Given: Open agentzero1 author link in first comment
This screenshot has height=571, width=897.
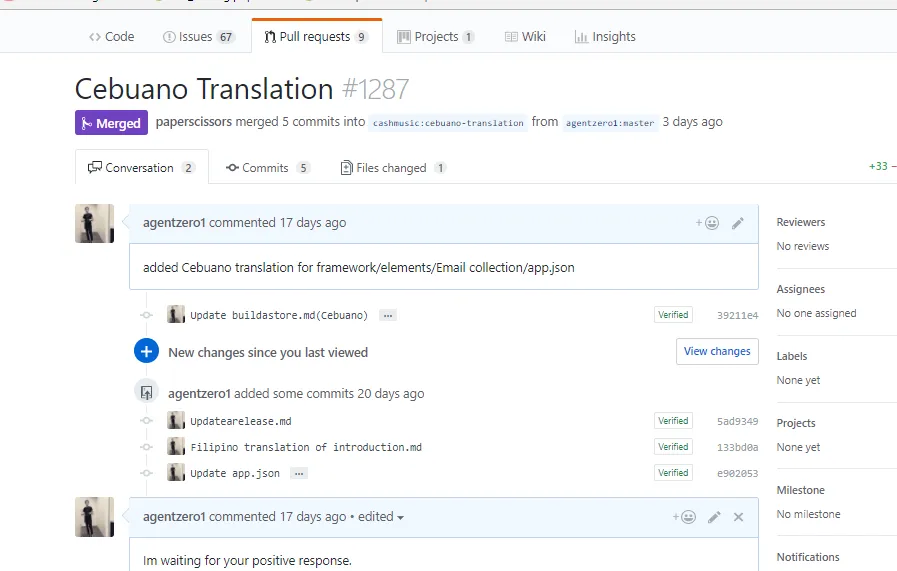Looking at the screenshot, I should (x=174, y=223).
